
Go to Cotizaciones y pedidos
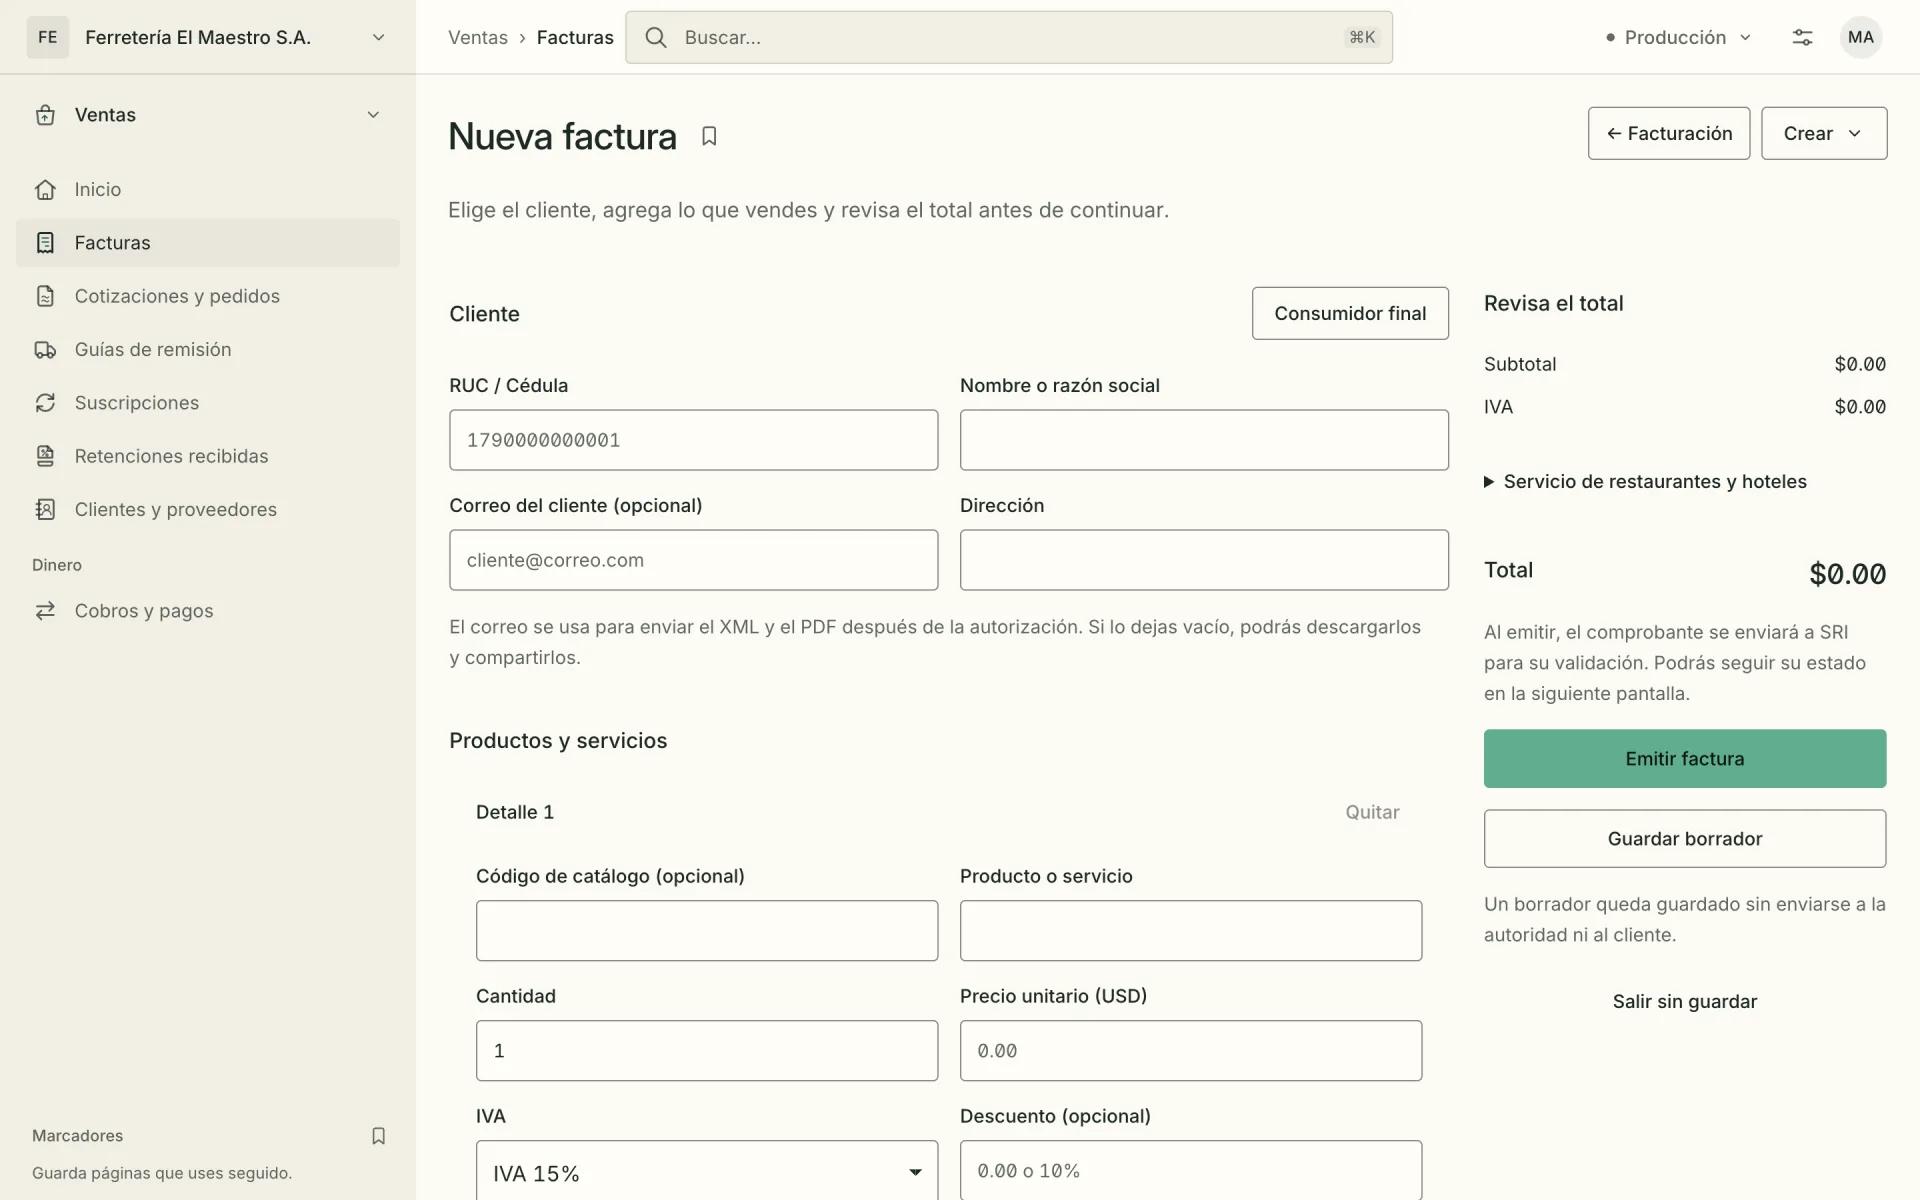click(x=208, y=296)
